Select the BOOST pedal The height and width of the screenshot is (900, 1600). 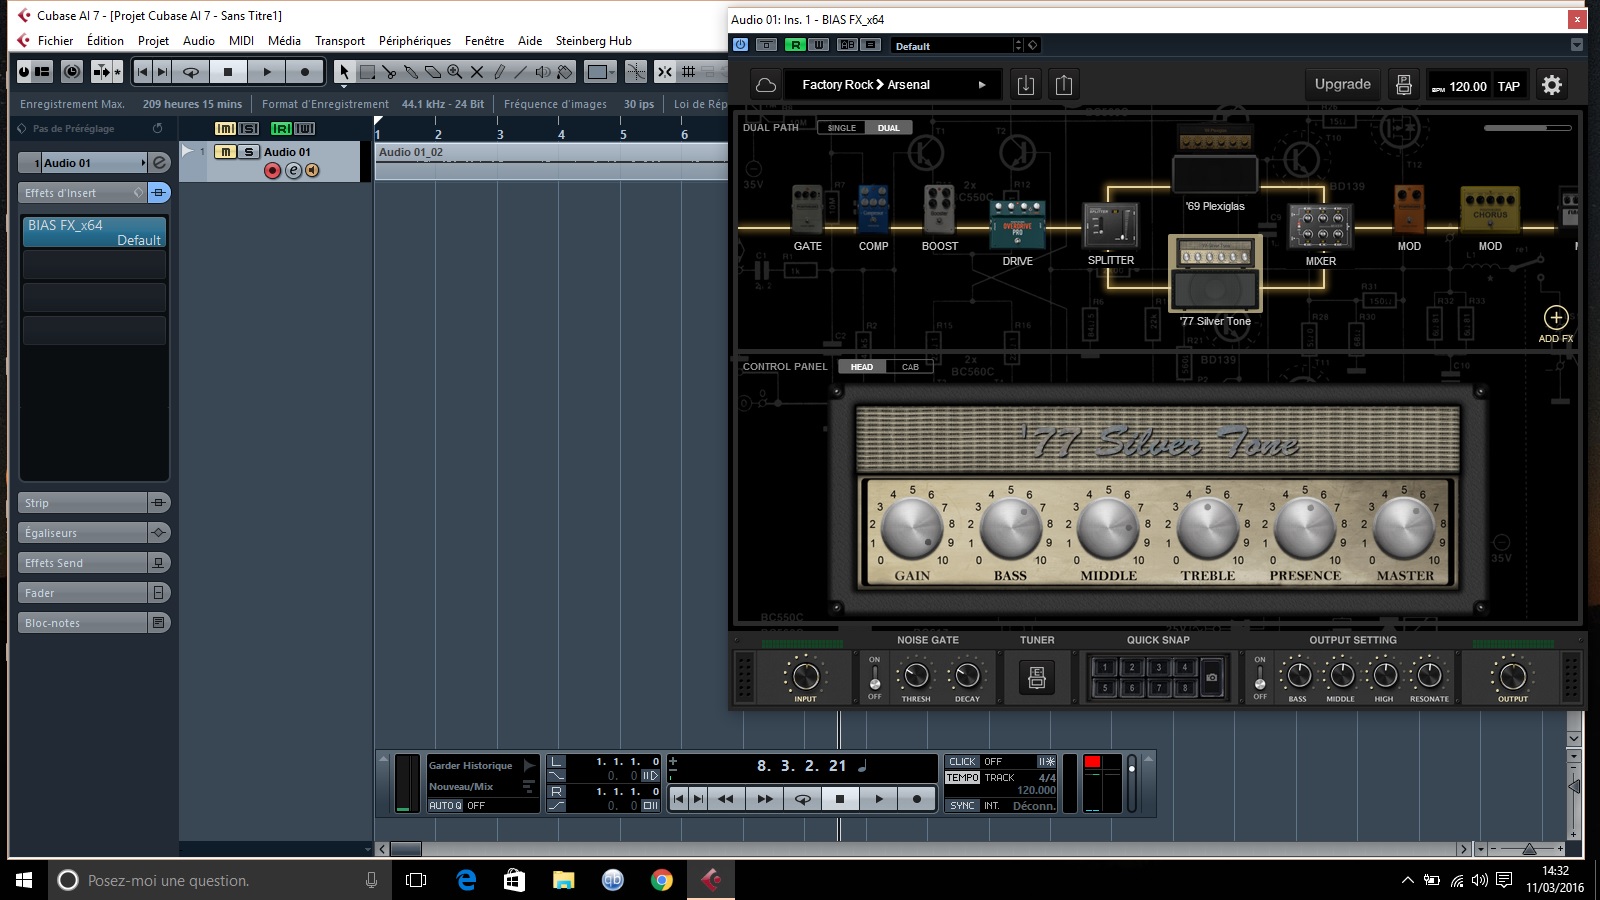coord(939,209)
